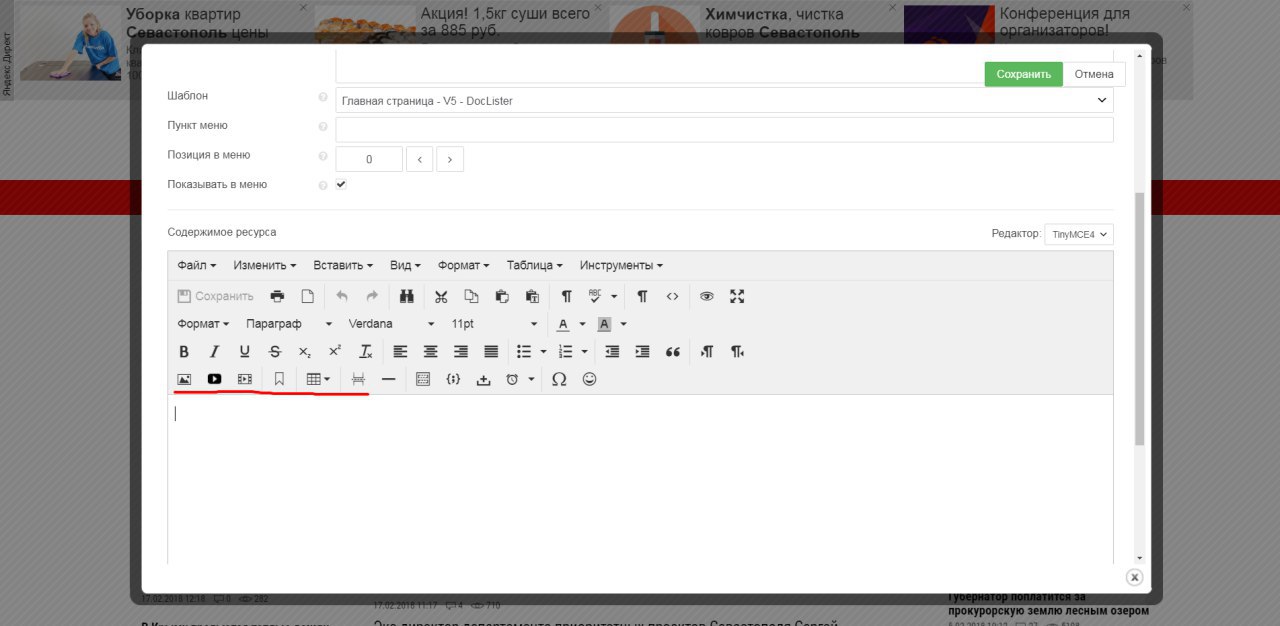
Task: Click the Copy icon
Action: pyautogui.click(x=471, y=296)
